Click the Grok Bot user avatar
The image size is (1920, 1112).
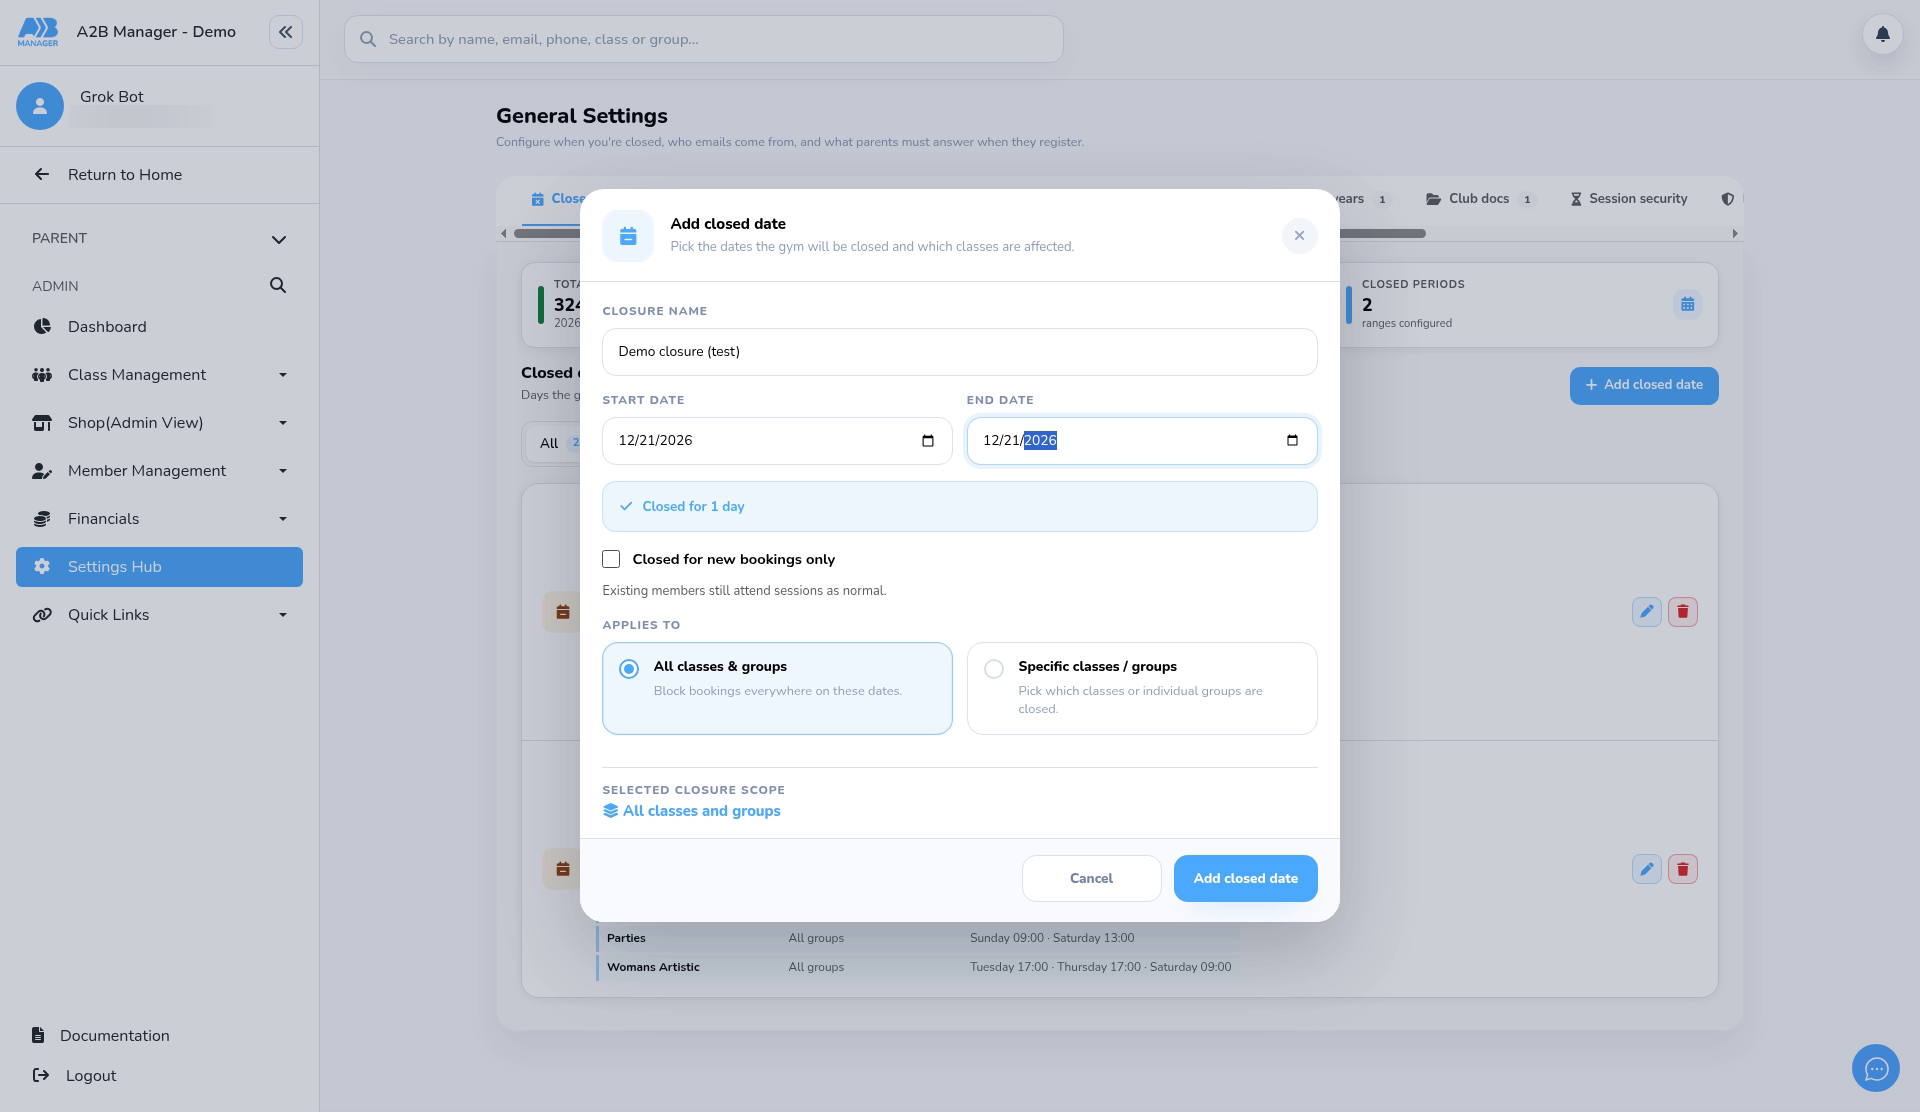(40, 106)
